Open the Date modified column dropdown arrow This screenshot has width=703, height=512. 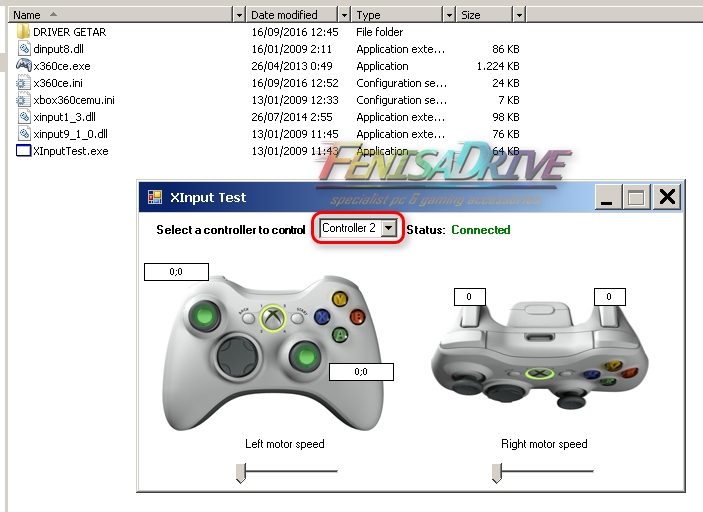tap(344, 15)
